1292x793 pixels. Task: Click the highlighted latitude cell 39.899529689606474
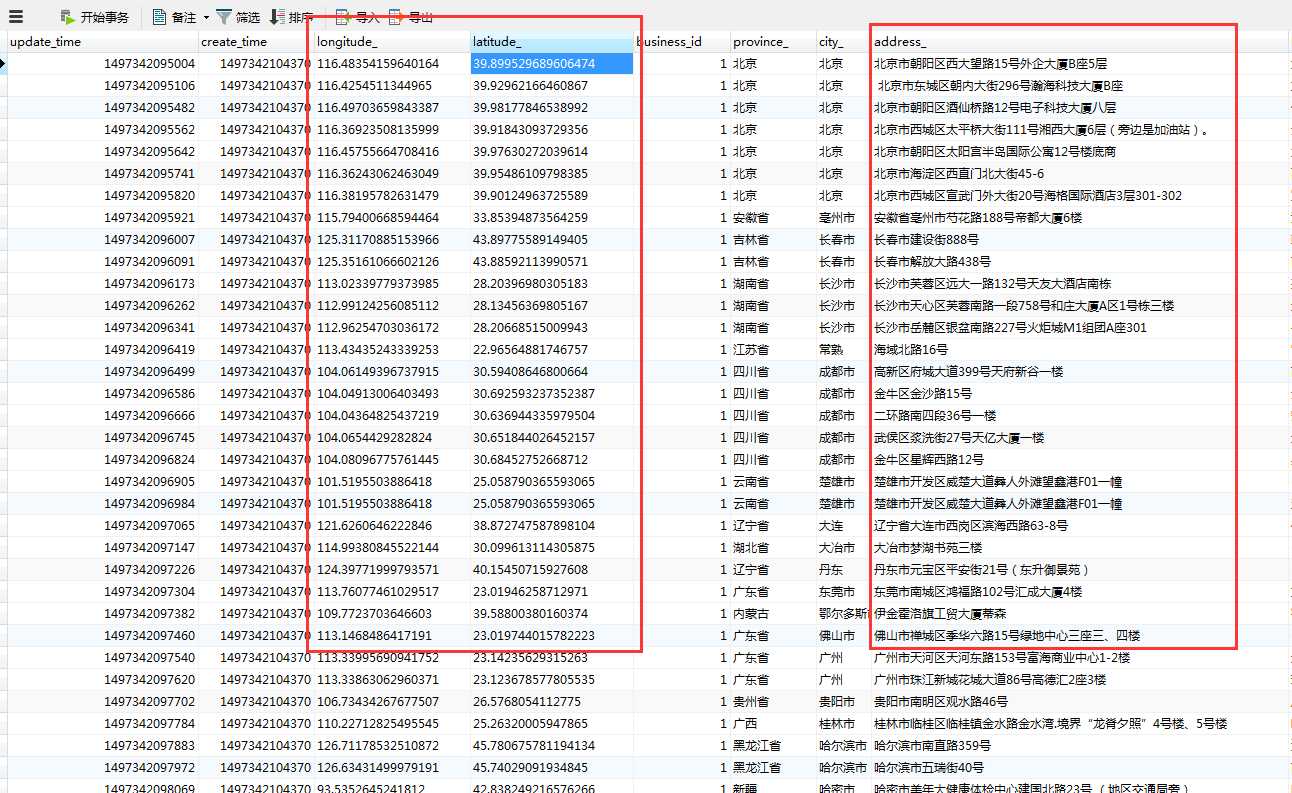point(551,63)
